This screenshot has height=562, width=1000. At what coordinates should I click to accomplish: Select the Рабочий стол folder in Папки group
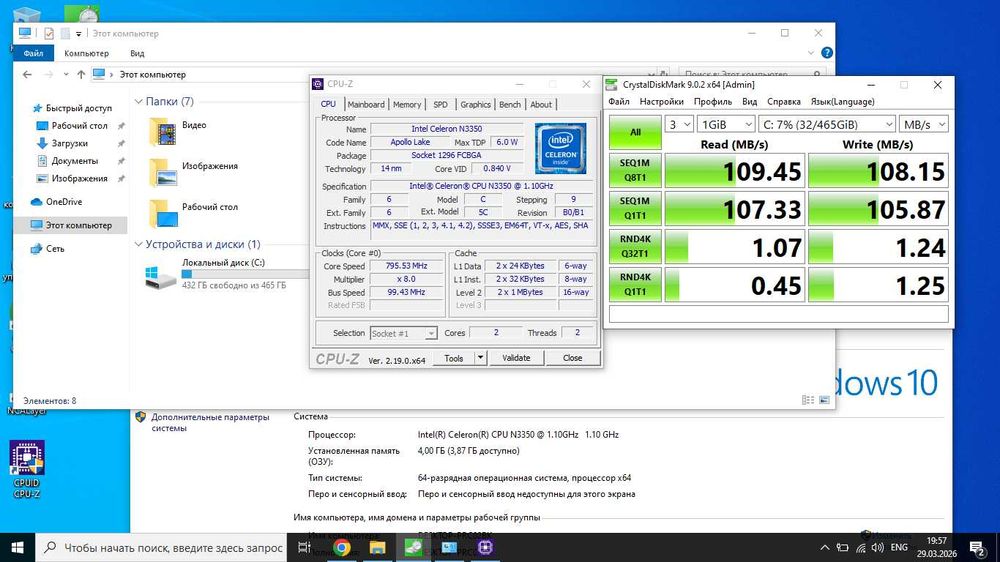pos(194,213)
